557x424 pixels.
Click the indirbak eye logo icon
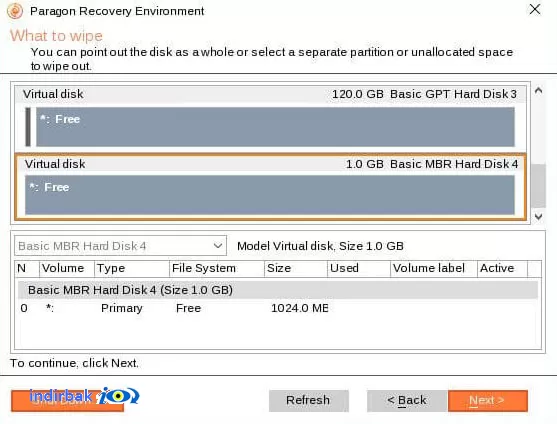pyautogui.click(x=119, y=395)
